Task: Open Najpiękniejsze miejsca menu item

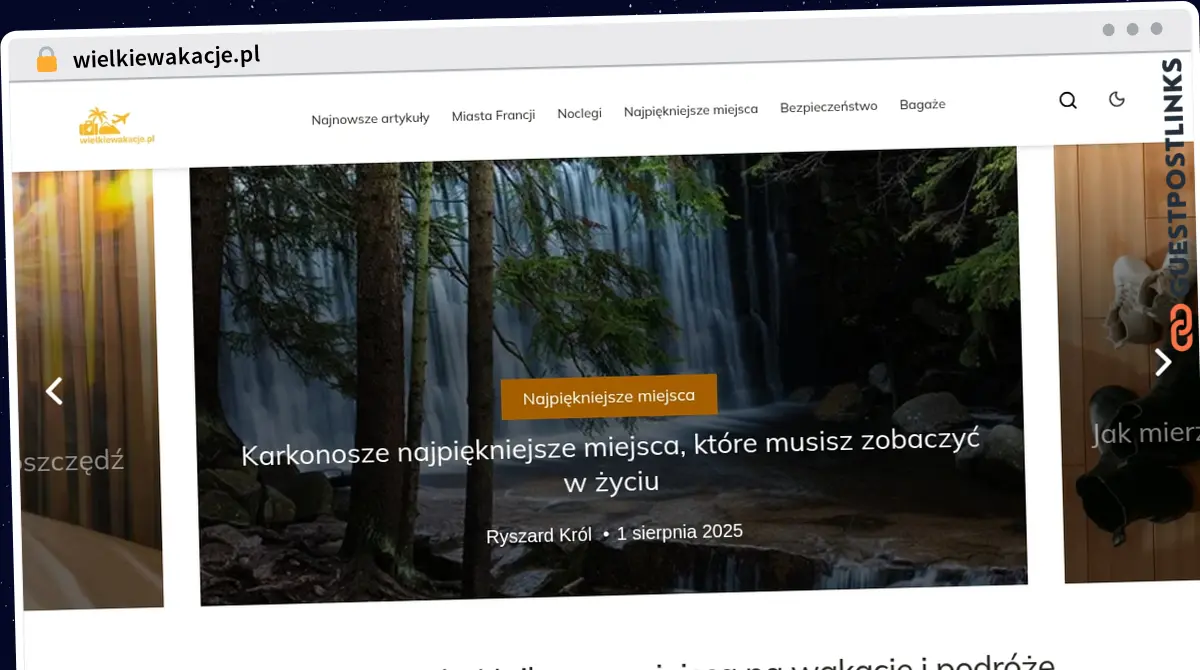Action: coord(691,110)
